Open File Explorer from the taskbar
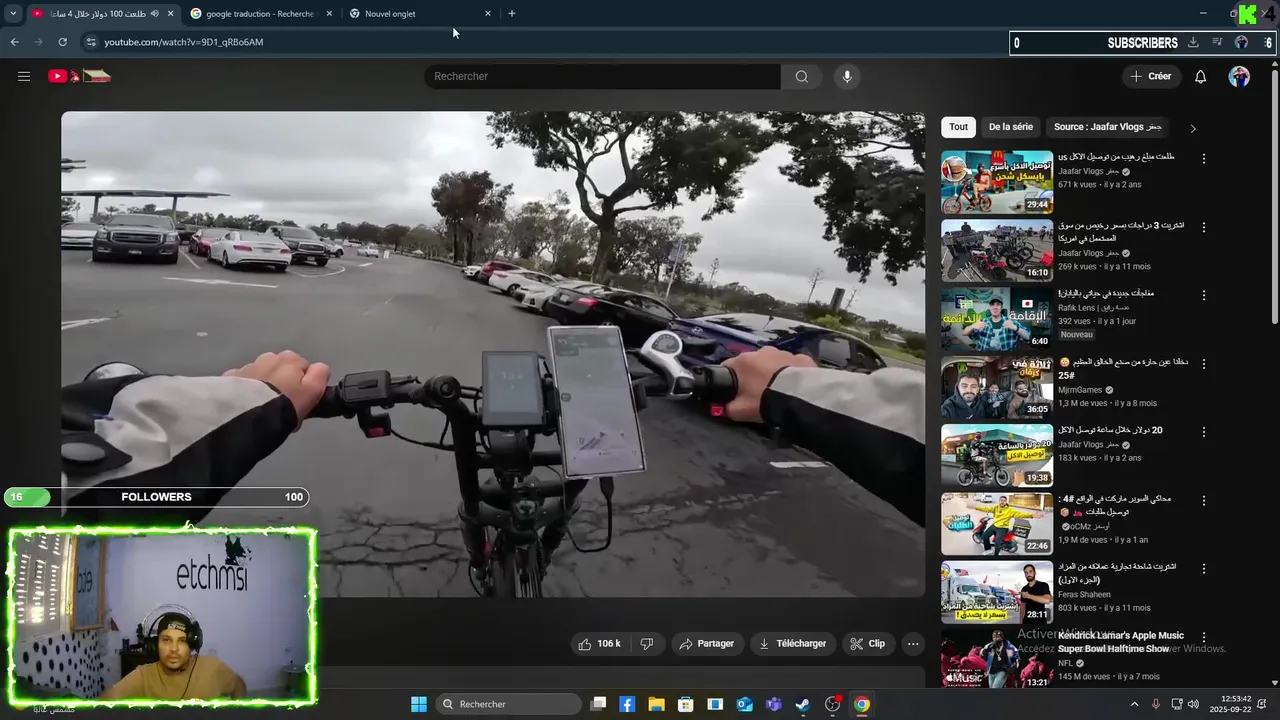1280x720 pixels. (656, 704)
